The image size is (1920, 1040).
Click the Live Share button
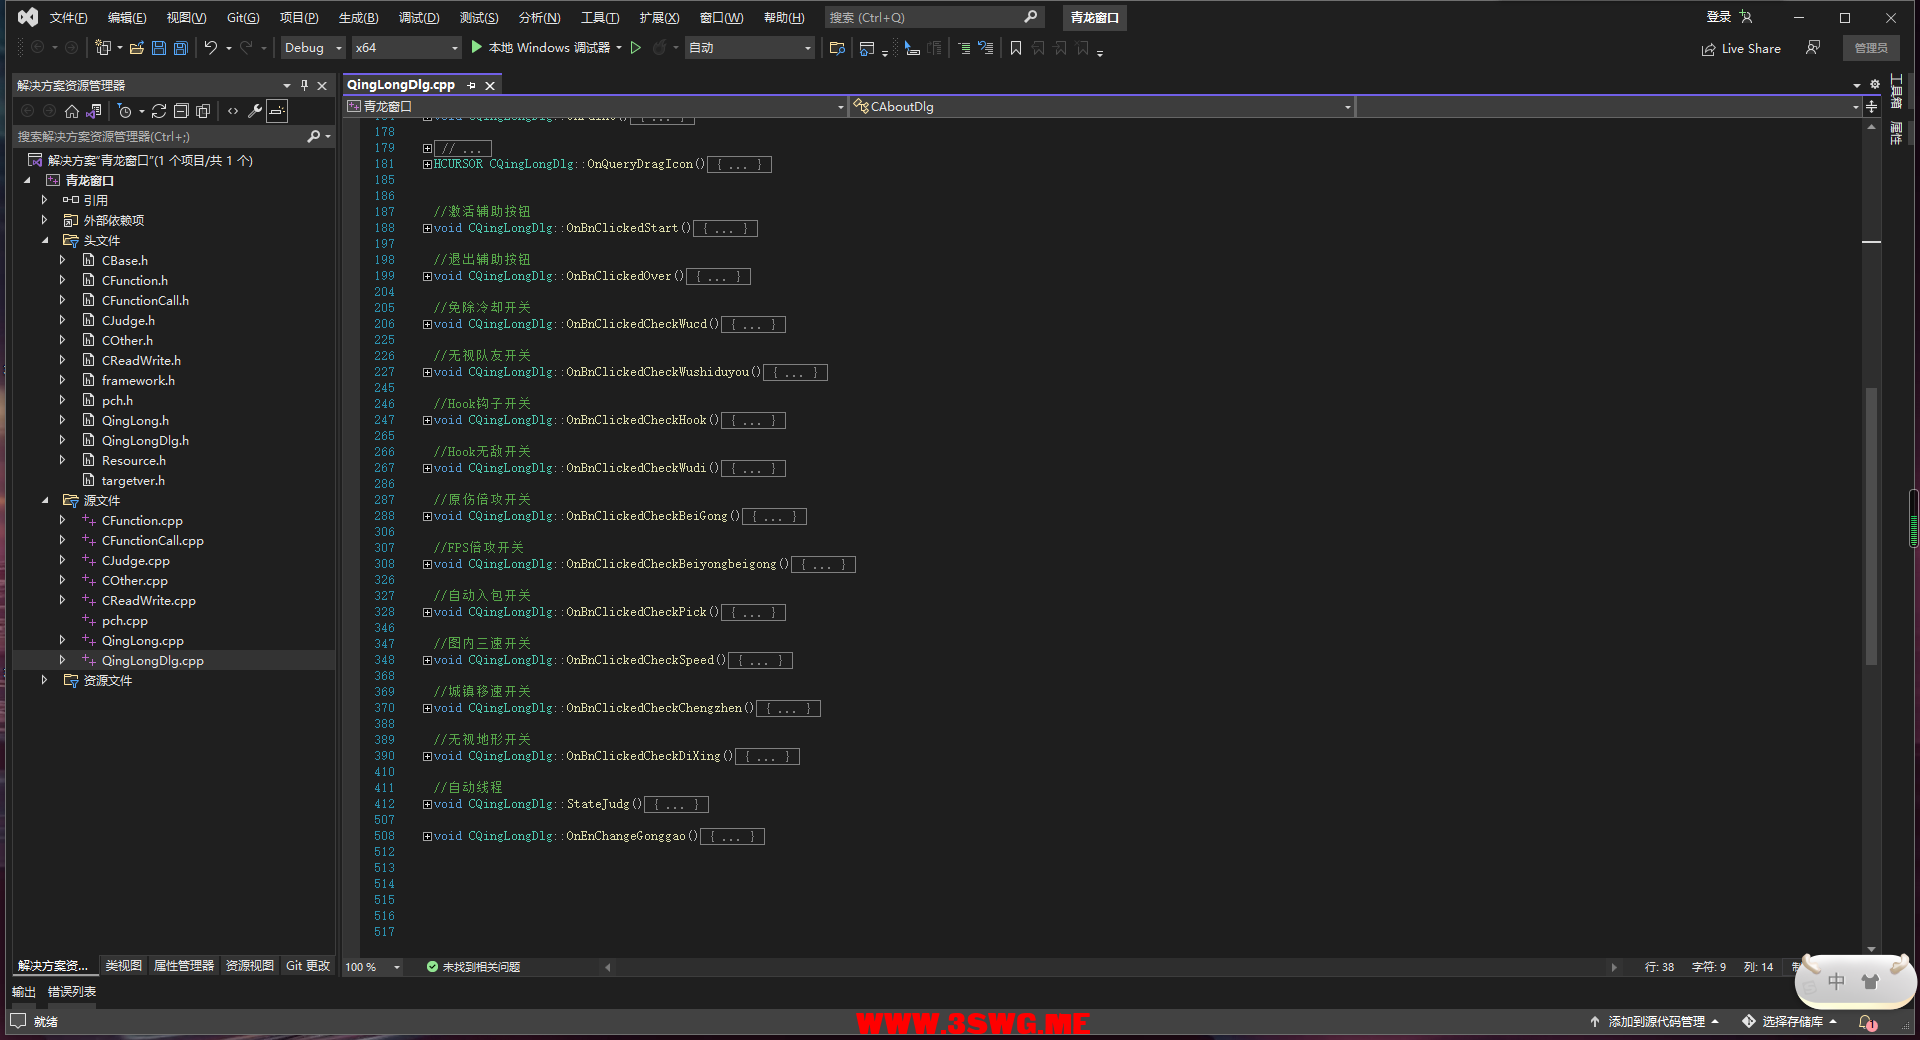[1741, 48]
